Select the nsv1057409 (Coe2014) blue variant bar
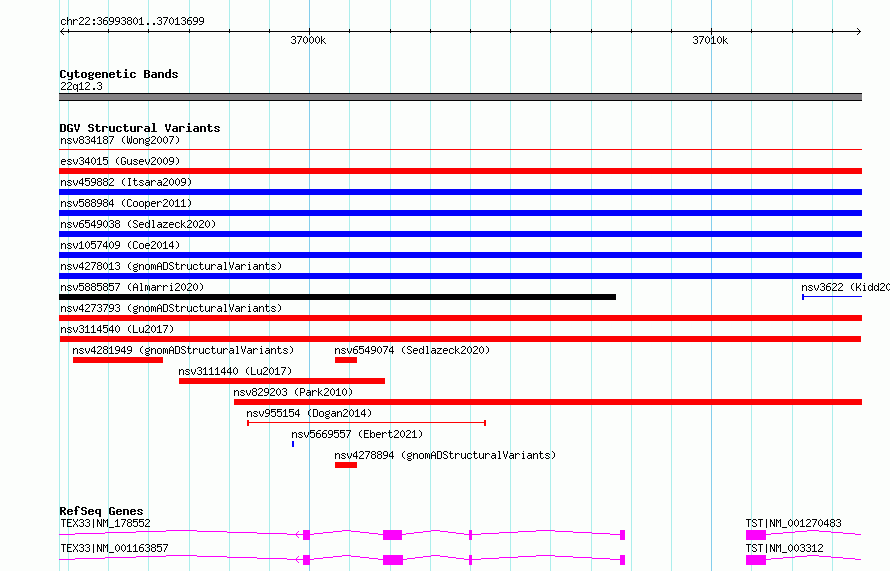 tap(460, 255)
